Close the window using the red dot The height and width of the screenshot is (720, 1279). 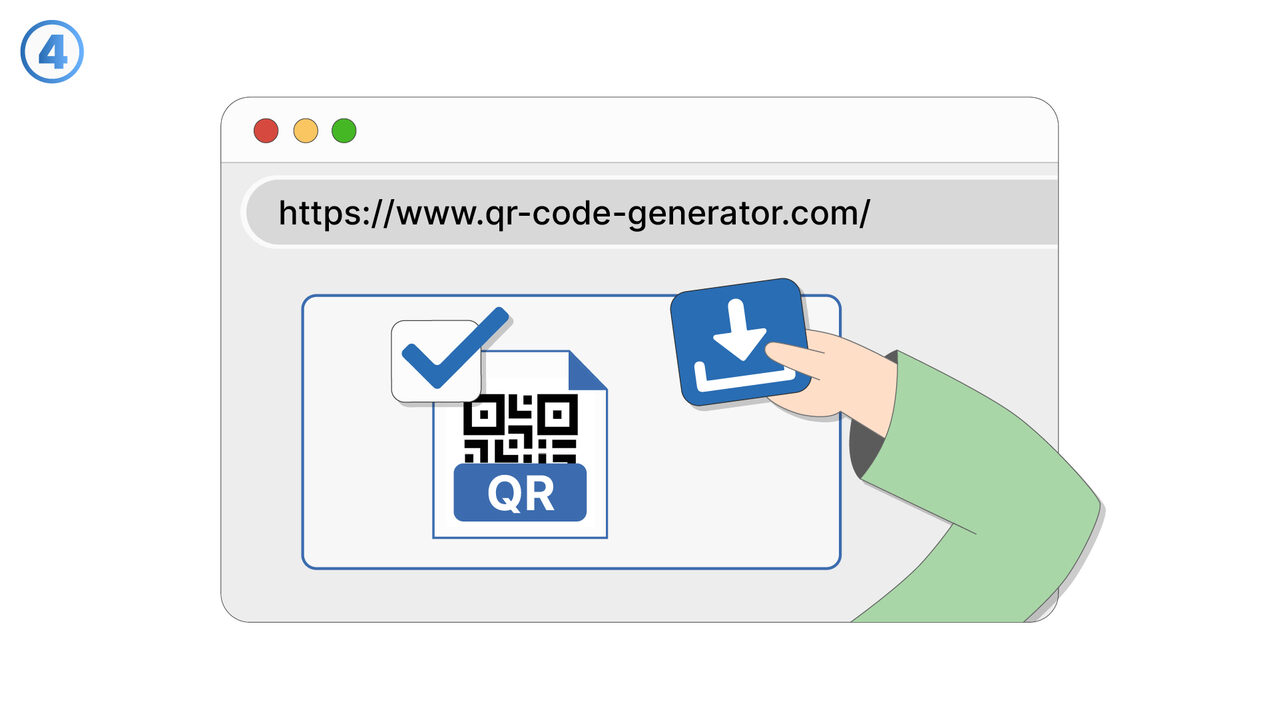tap(266, 131)
